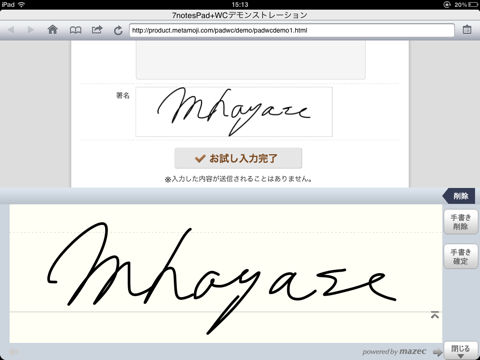This screenshot has height=360, width=480.
Task: Click the 削除 delete tab
Action: [x=459, y=196]
